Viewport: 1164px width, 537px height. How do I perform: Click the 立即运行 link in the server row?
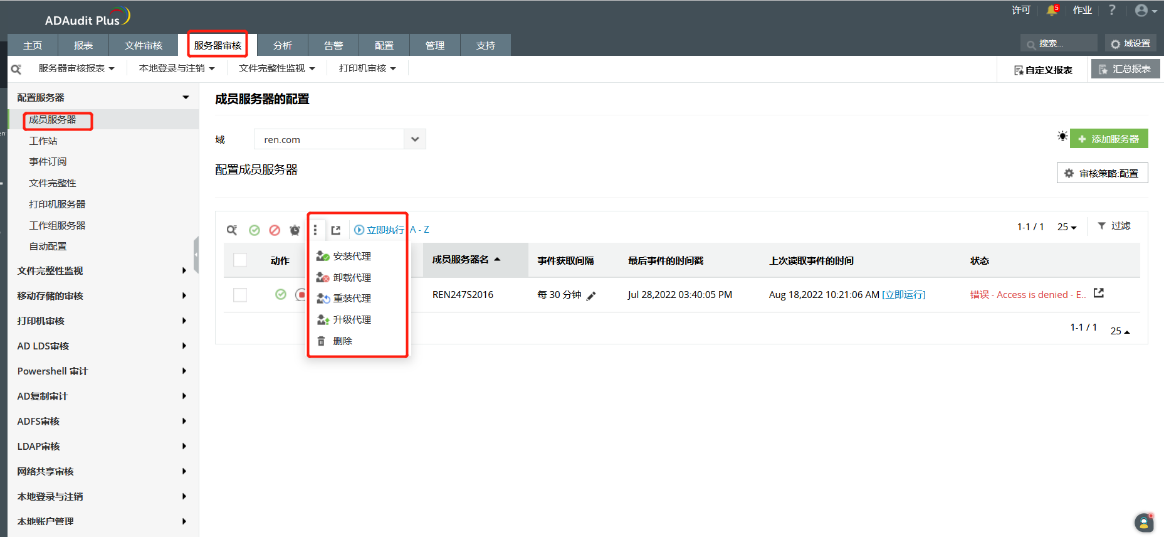903,295
